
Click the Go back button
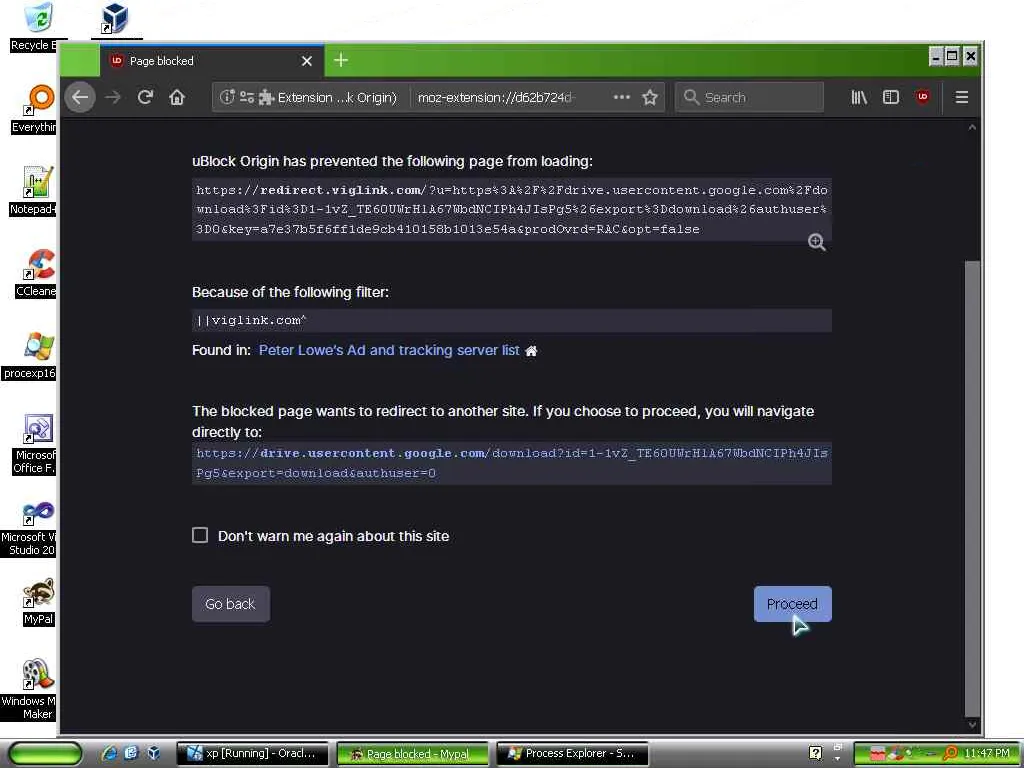[x=231, y=604]
